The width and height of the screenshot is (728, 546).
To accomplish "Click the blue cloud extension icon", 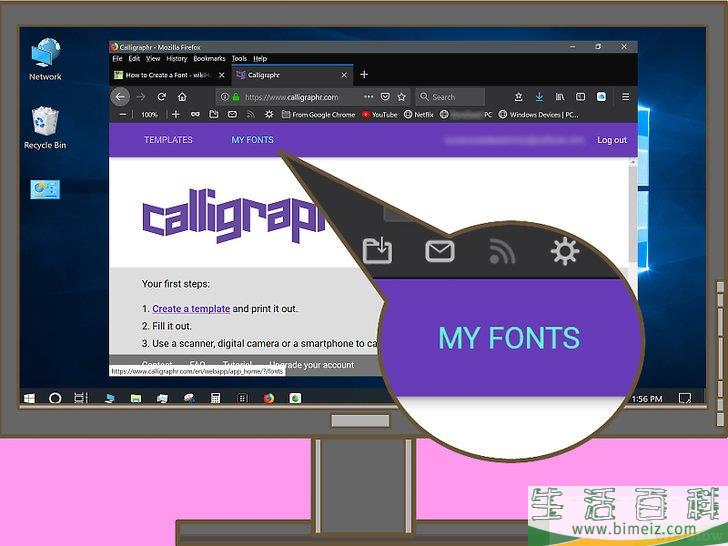I will click(601, 97).
